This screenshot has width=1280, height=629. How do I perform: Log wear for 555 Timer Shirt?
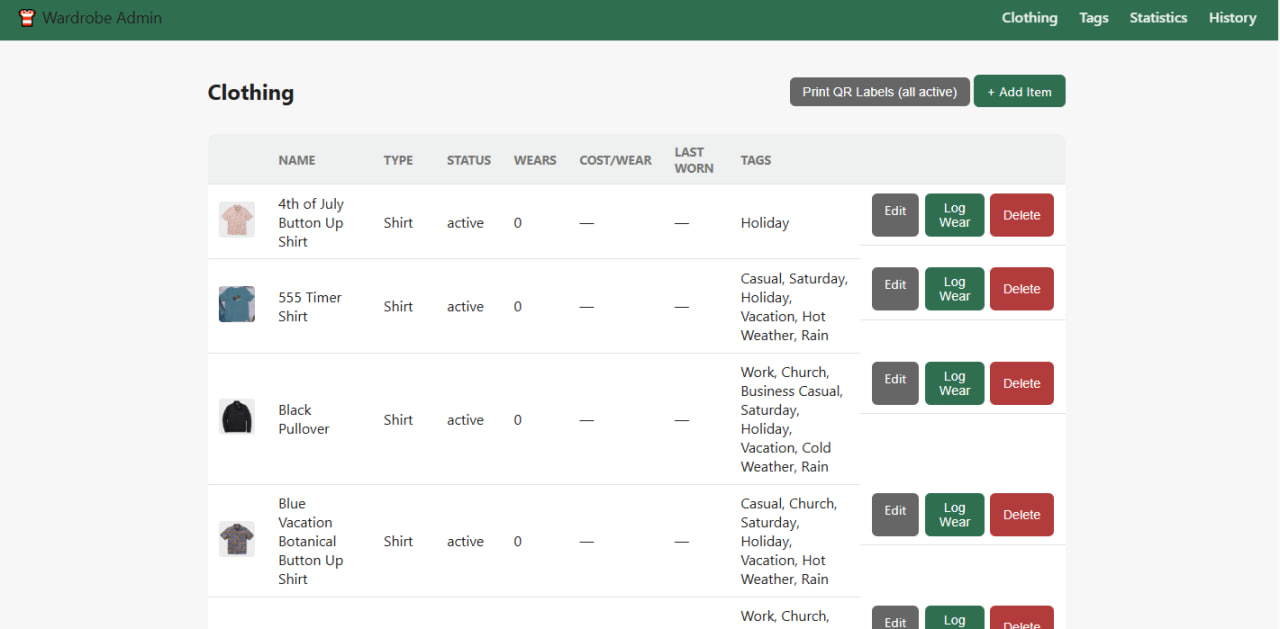[954, 289]
